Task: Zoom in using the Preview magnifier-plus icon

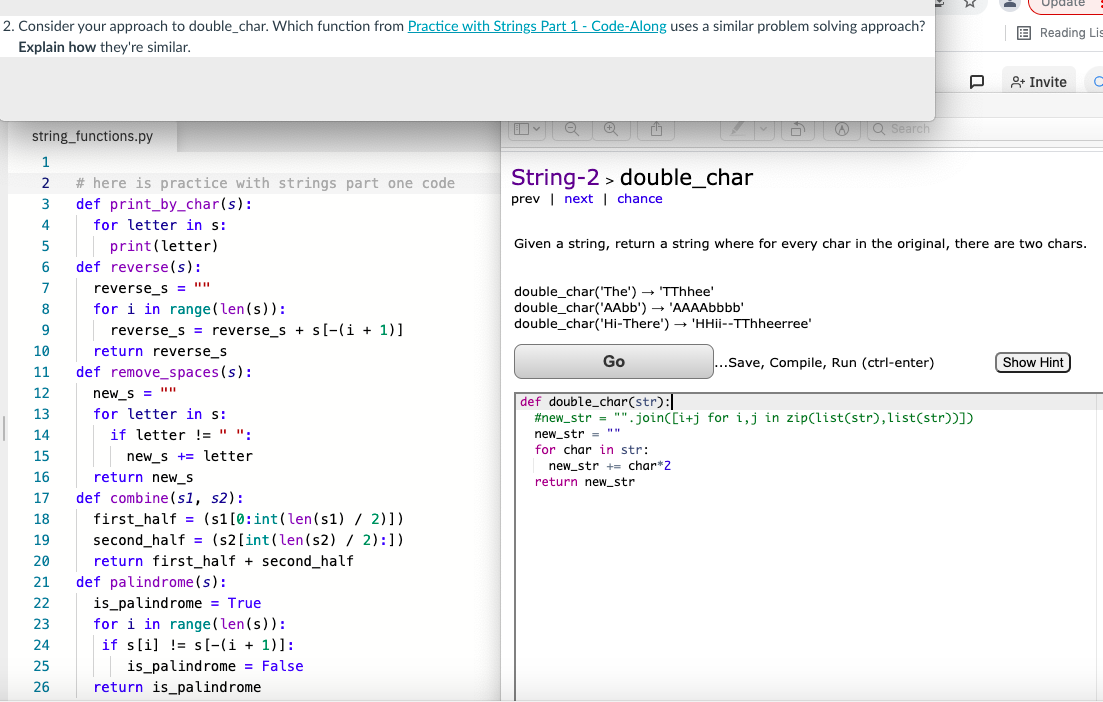Action: [611, 129]
